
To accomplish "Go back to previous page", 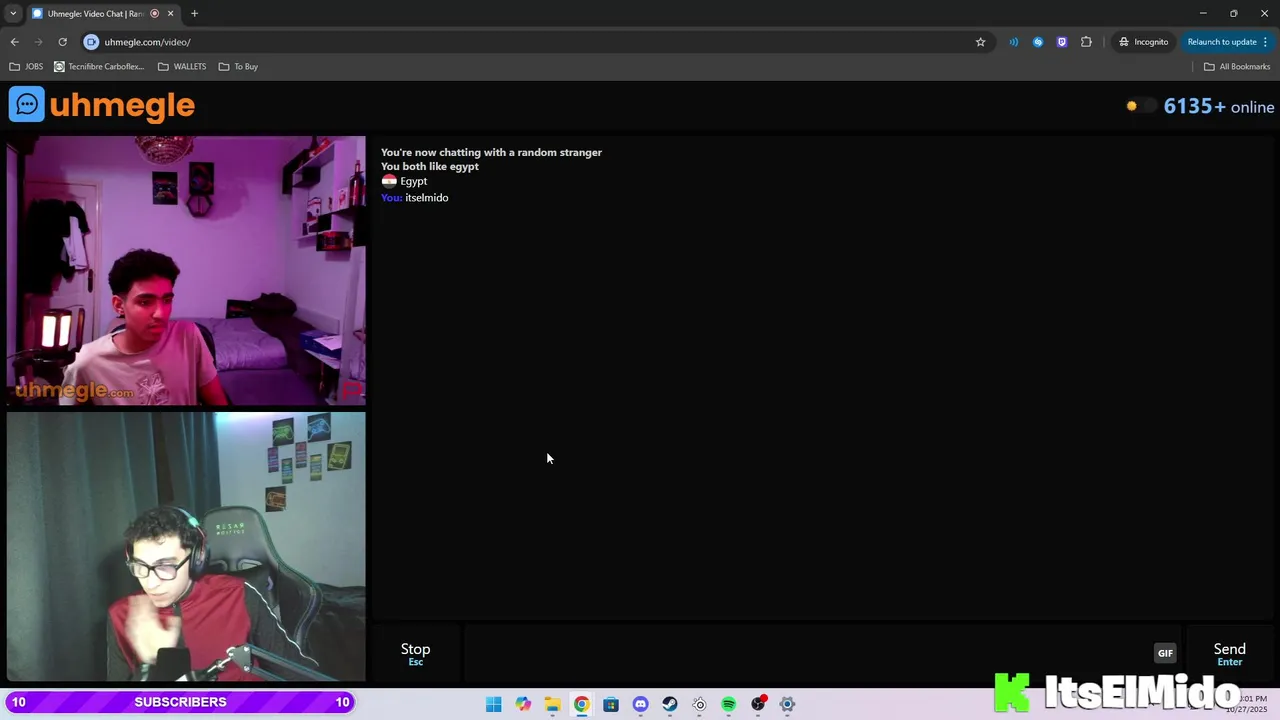I will (14, 42).
